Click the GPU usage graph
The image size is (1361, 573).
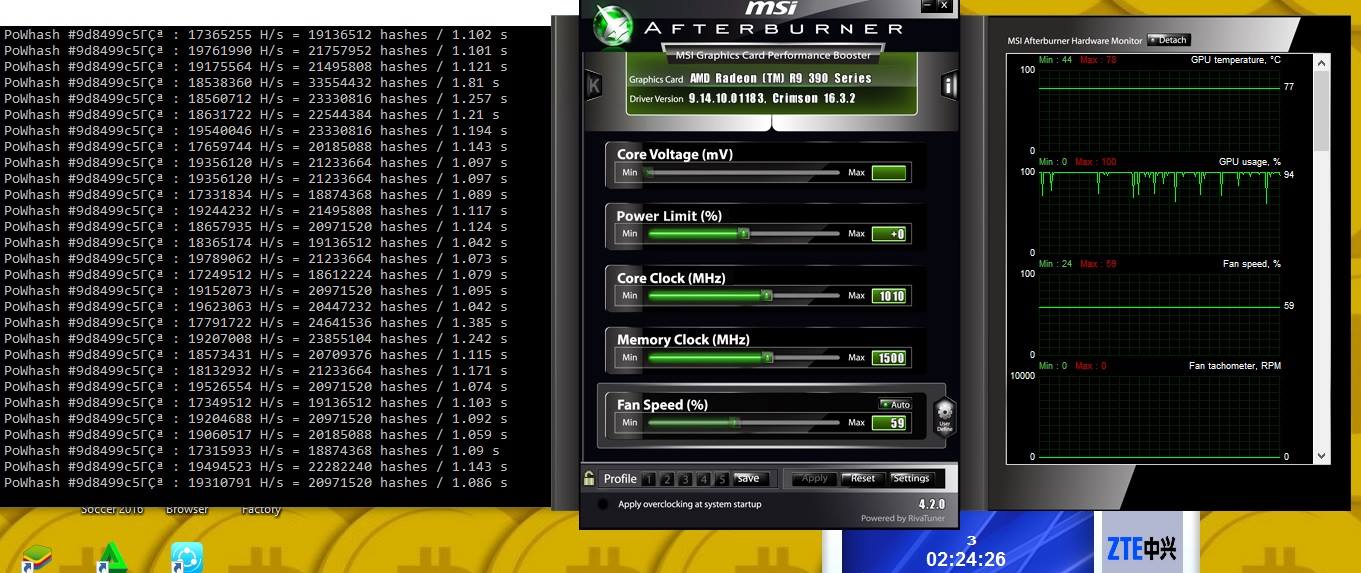(1160, 212)
